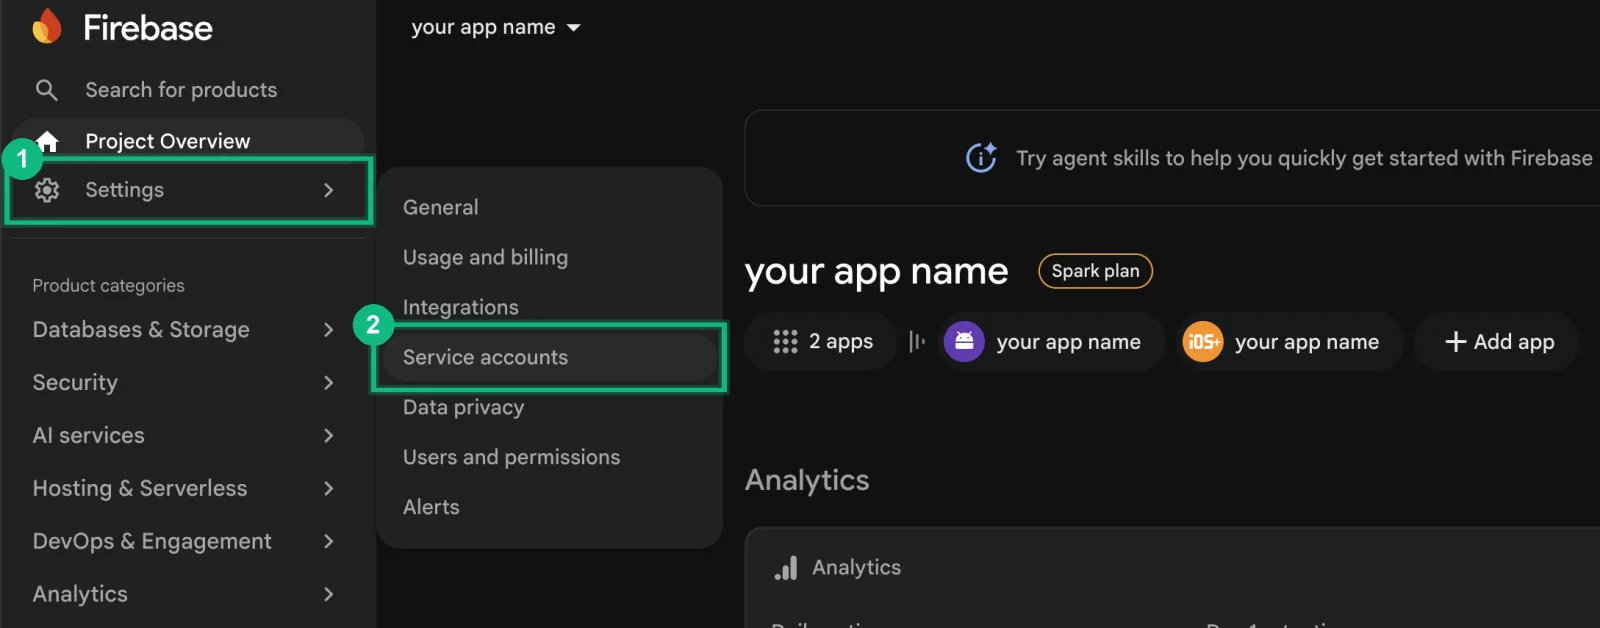
Task: Click the agent skills banner text
Action: [1304, 158]
